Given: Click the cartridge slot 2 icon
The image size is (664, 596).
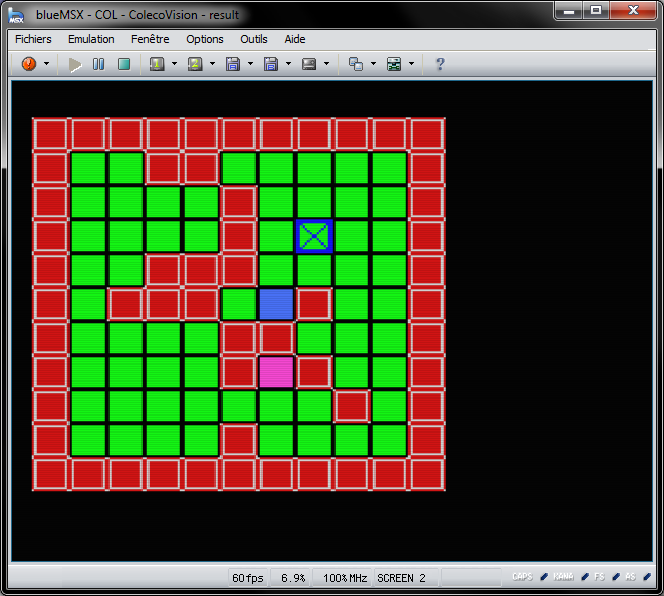Looking at the screenshot, I should (195, 64).
